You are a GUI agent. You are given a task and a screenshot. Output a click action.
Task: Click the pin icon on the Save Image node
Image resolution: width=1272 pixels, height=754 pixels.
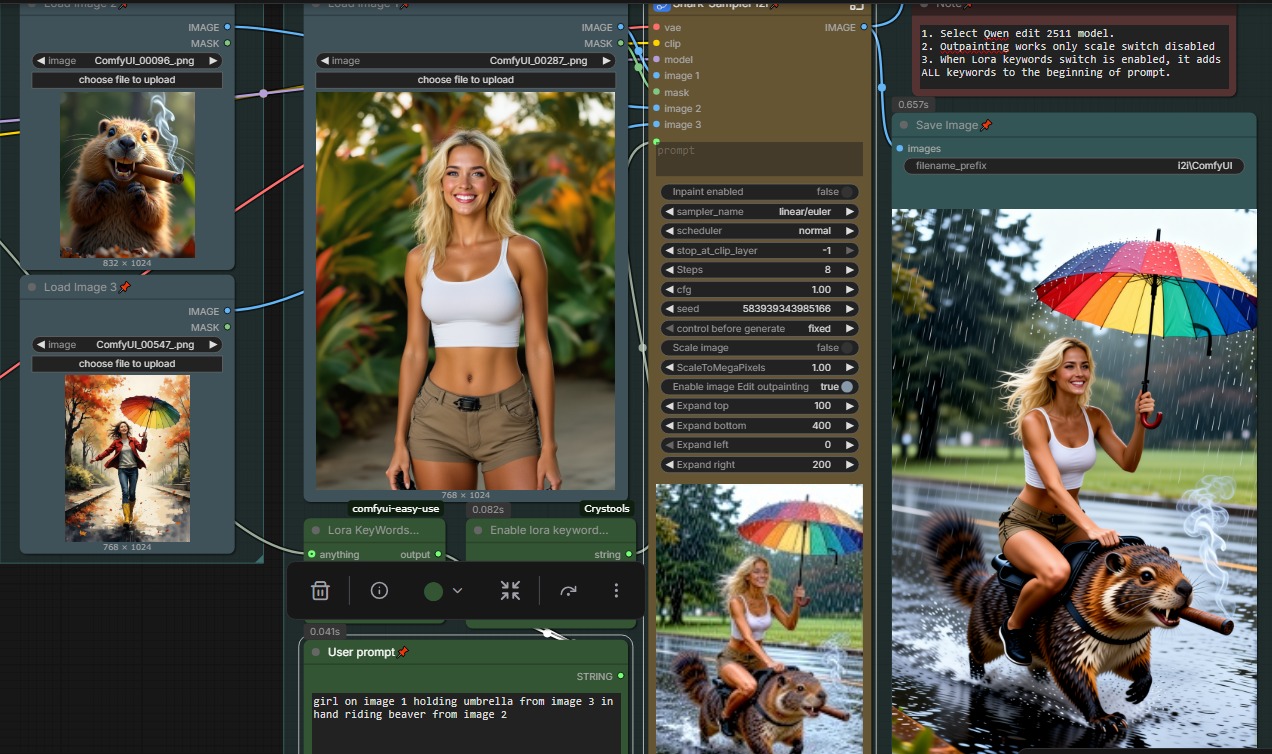click(x=986, y=125)
